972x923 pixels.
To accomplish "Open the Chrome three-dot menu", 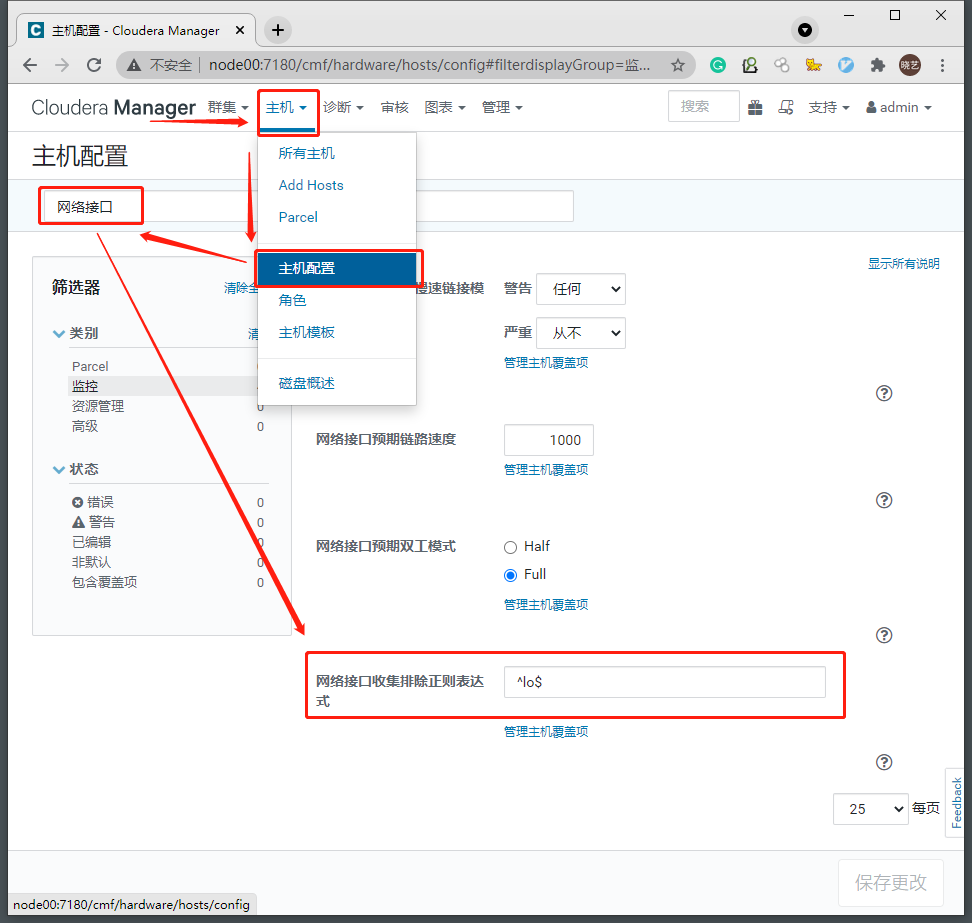I will coord(942,65).
